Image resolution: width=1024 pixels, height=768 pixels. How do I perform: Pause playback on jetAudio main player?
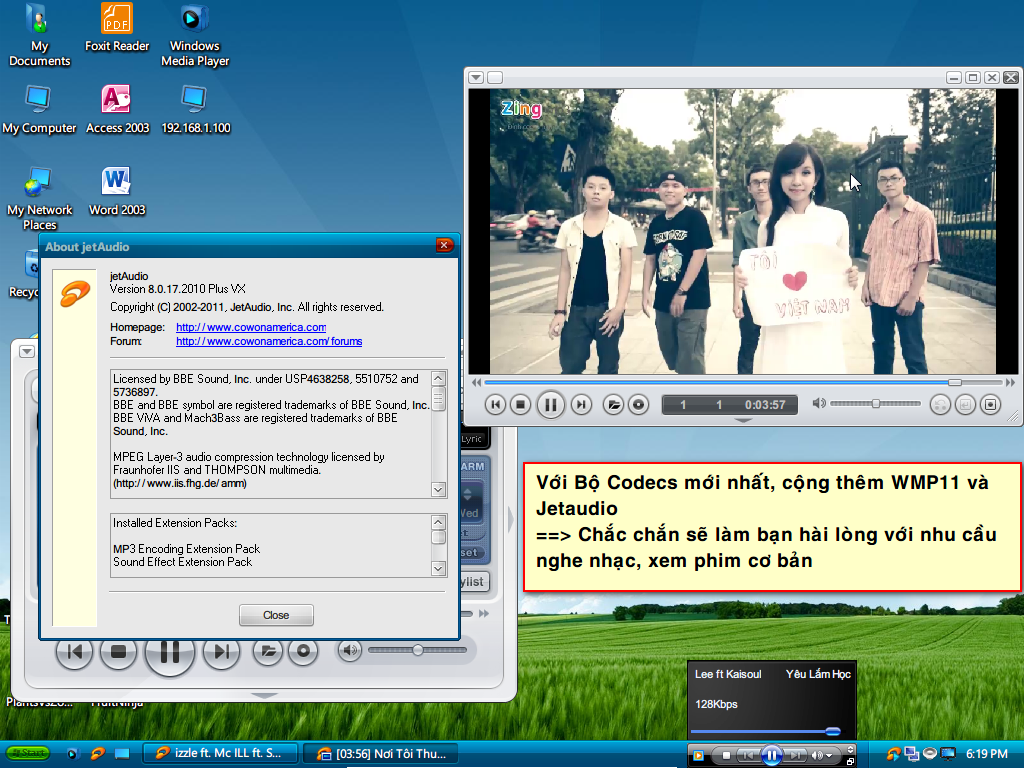pos(170,651)
